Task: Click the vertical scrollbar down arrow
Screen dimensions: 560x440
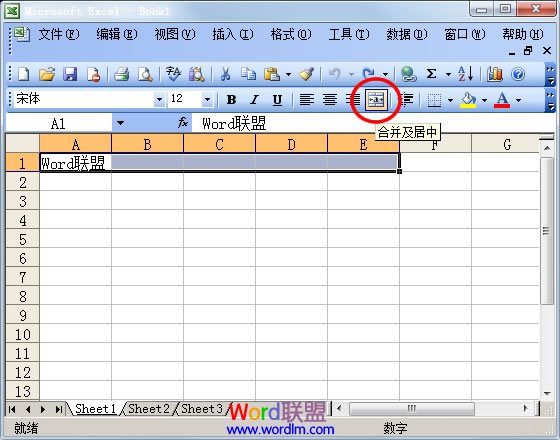Action: pyautogui.click(x=547, y=394)
